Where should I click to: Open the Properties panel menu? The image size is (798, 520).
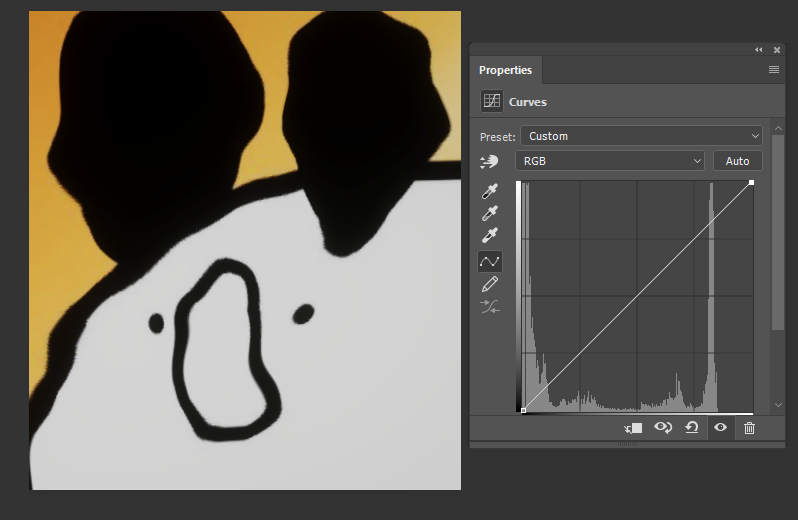pyautogui.click(x=774, y=70)
